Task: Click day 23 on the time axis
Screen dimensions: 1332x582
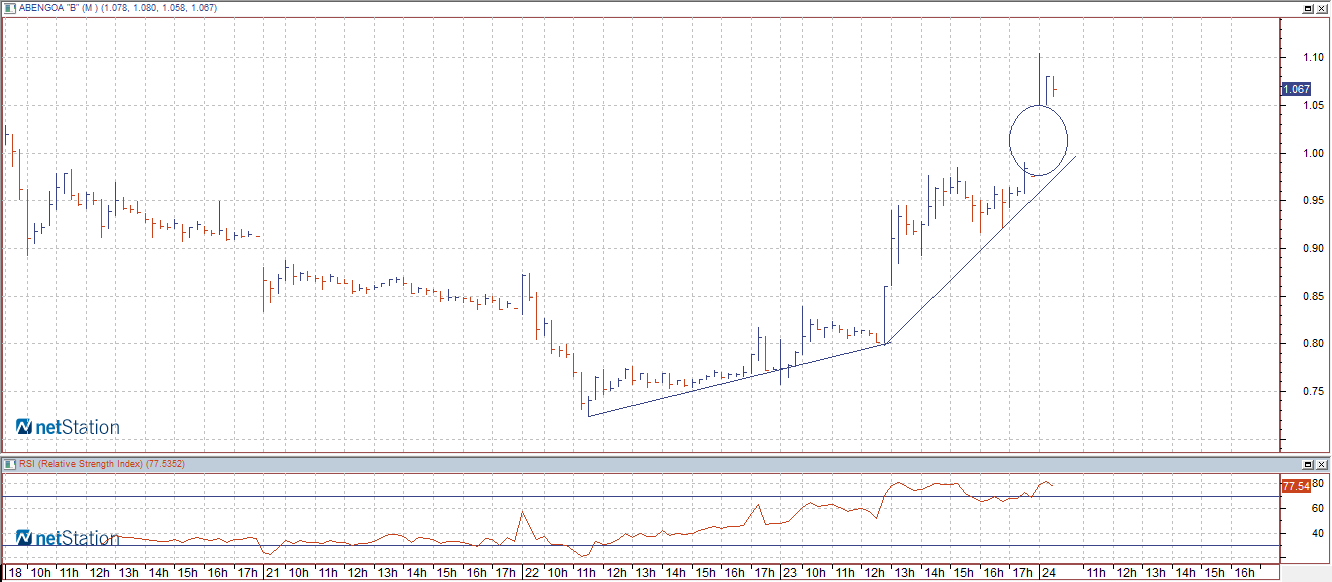Action: tap(789, 573)
